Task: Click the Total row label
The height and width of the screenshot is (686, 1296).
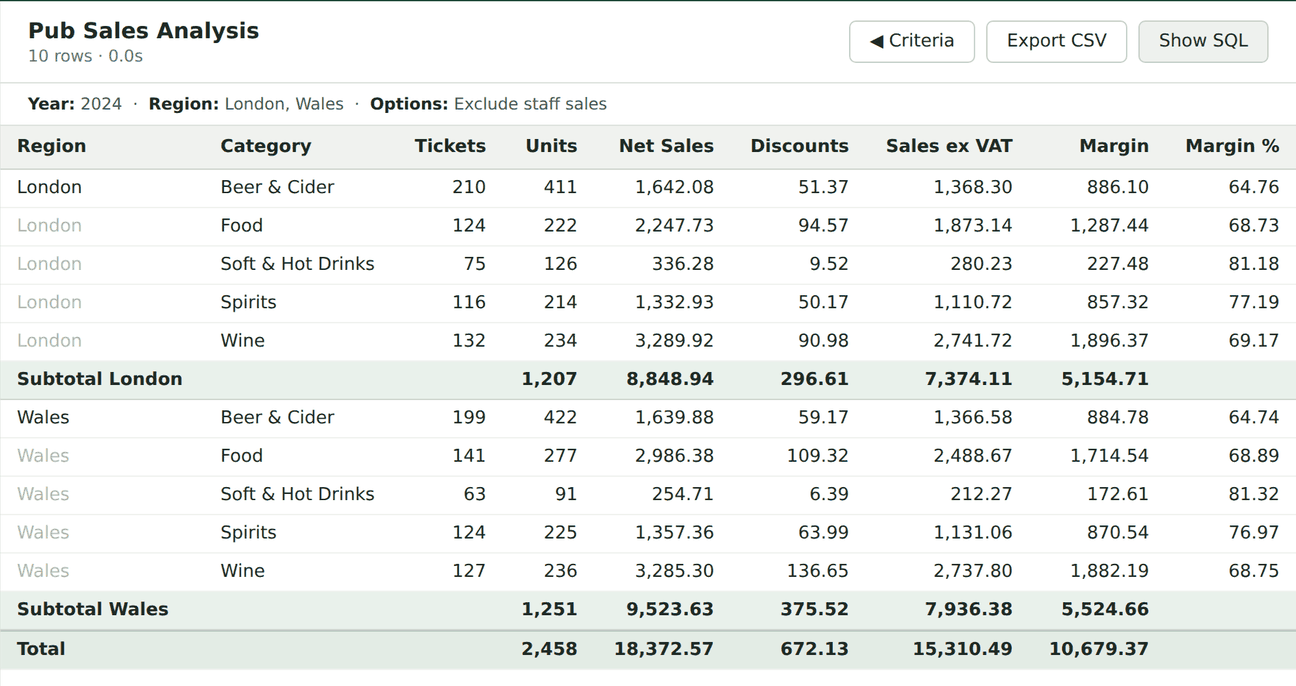Action: (41, 649)
